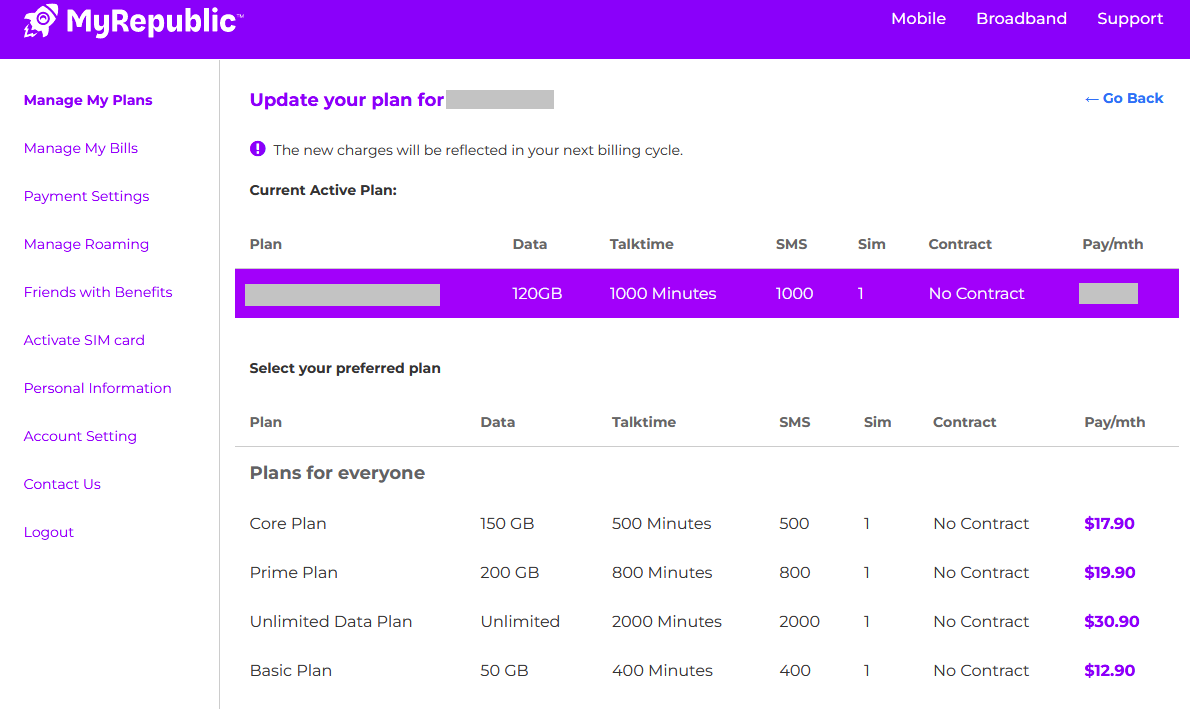Logout from the account
This screenshot has height=709, width=1190.
click(x=49, y=532)
